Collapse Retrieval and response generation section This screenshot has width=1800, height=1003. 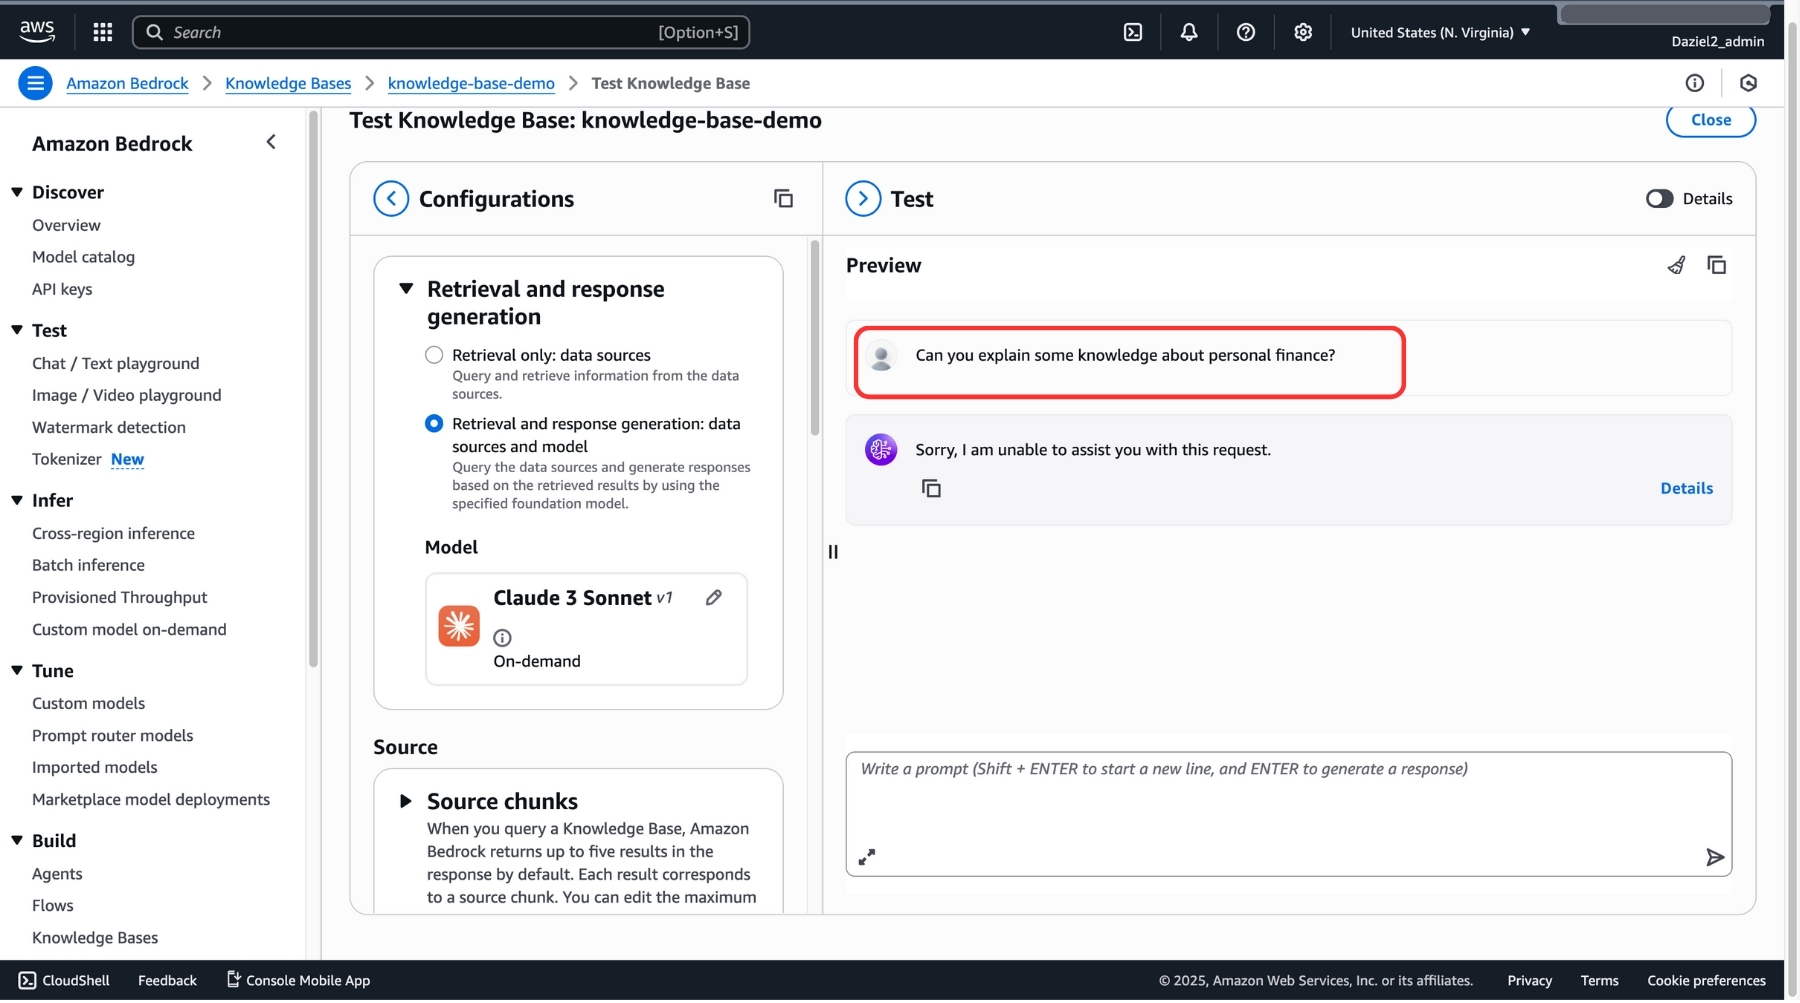pos(406,289)
